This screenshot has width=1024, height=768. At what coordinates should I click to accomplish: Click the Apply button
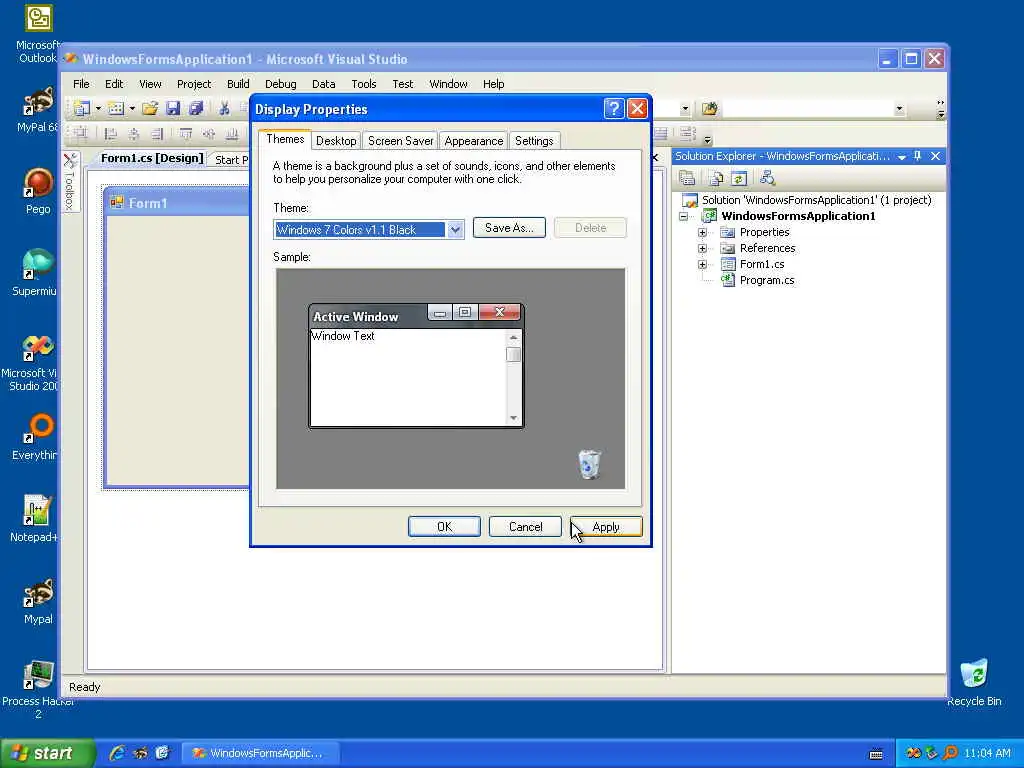pos(606,526)
